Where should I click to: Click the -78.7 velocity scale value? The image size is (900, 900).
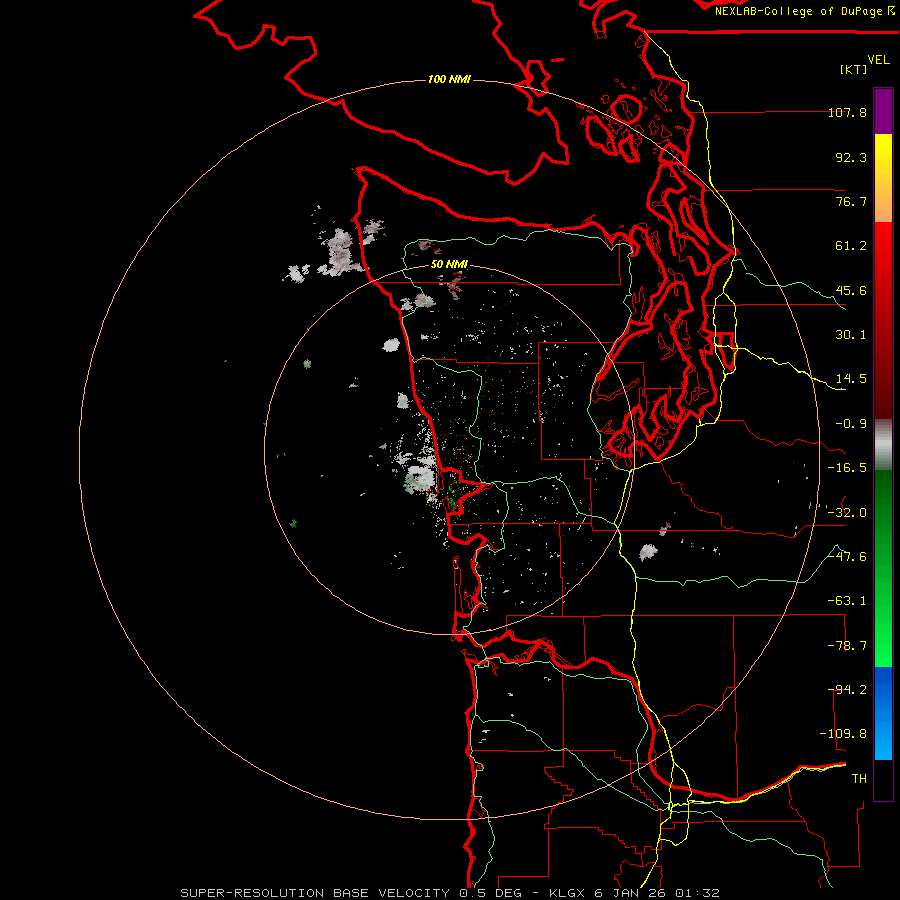pyautogui.click(x=847, y=646)
